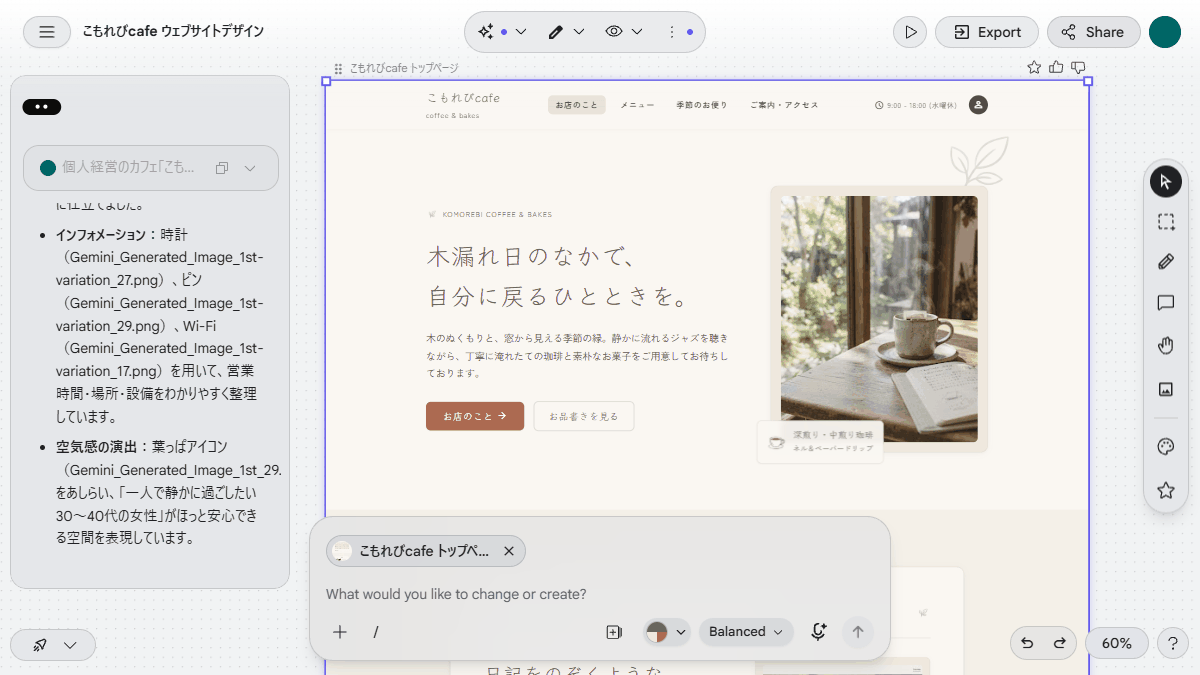Expand the chevron on the prompt history card
Image resolution: width=1200 pixels, height=675 pixels.
[250, 168]
